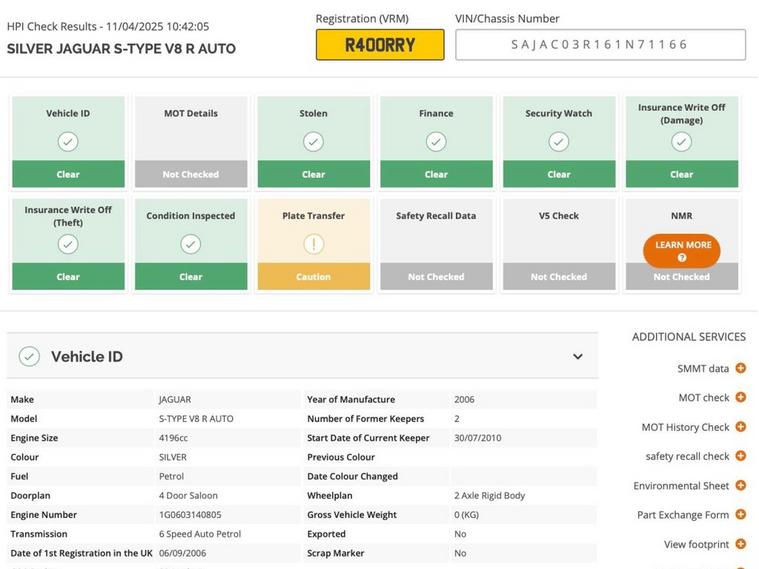The image size is (759, 569).
Task: Click the Vehicle ID section heading
Action: [87, 356]
